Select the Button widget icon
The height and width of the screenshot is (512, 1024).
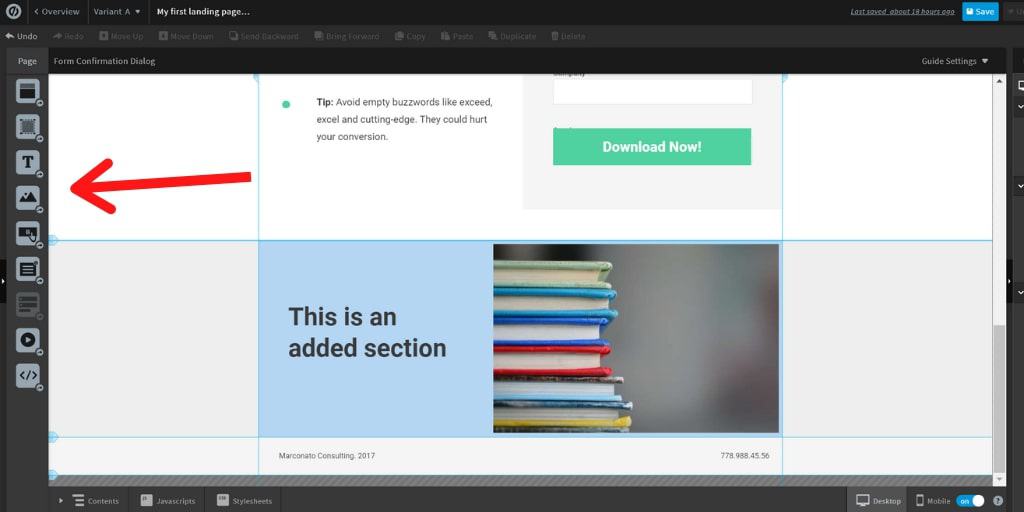[27, 233]
